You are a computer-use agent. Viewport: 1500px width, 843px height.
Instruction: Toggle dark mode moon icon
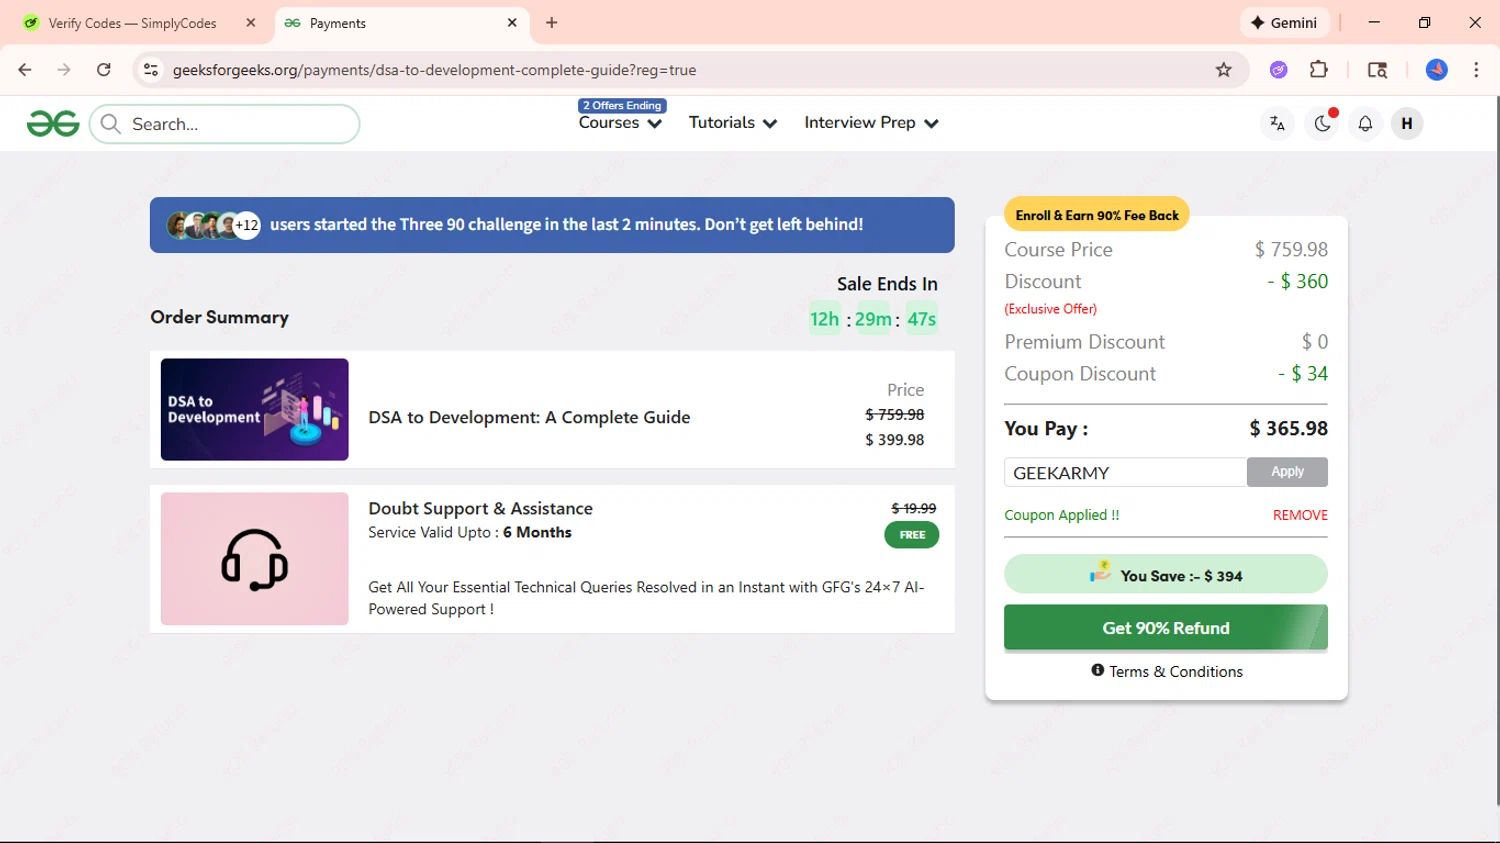click(1322, 124)
